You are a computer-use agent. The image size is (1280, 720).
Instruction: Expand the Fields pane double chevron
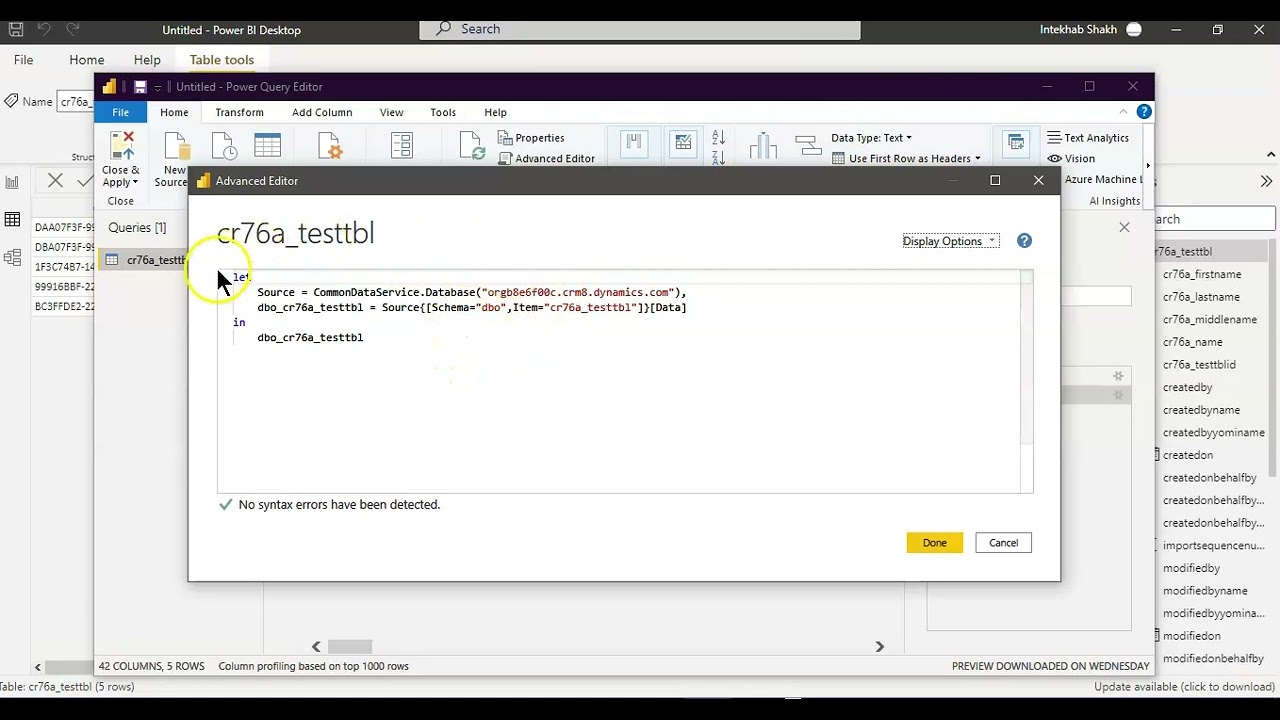click(x=1266, y=181)
